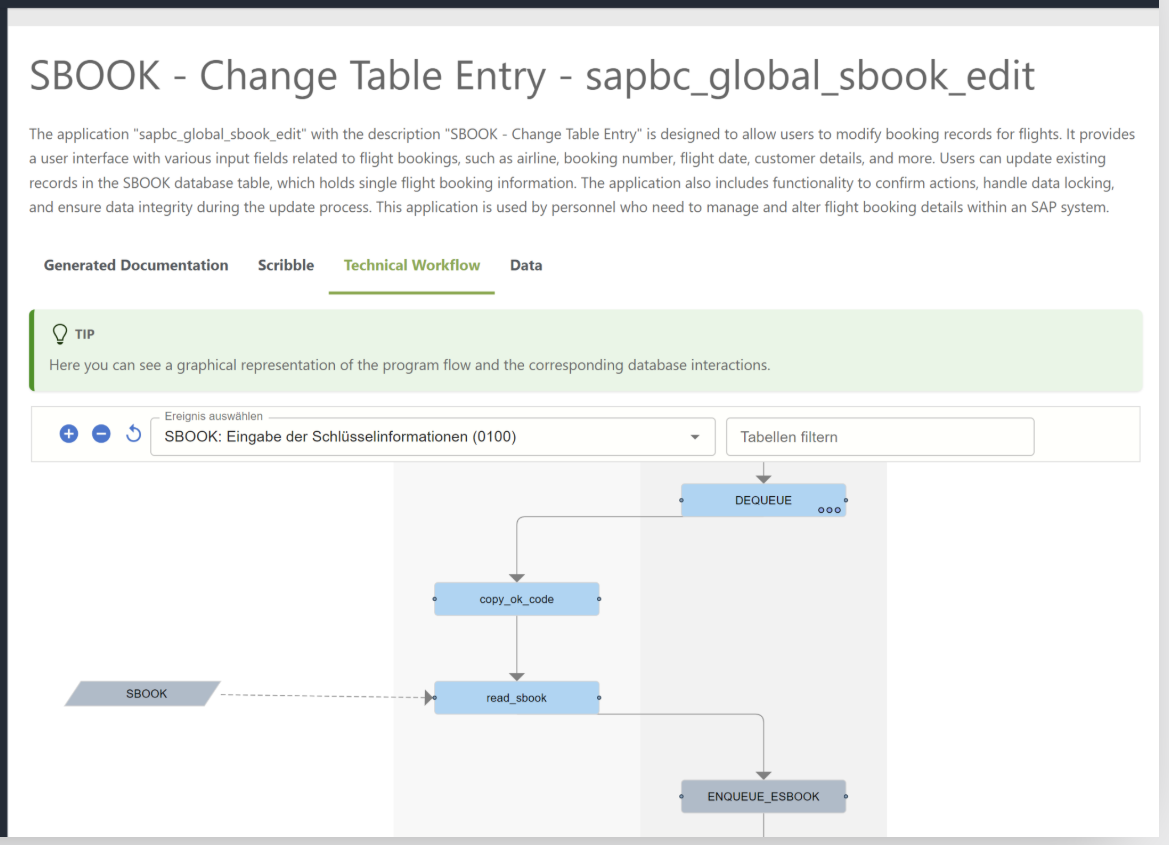Click the dropdown arrow of the event selector
The image size is (1169, 845).
click(694, 436)
